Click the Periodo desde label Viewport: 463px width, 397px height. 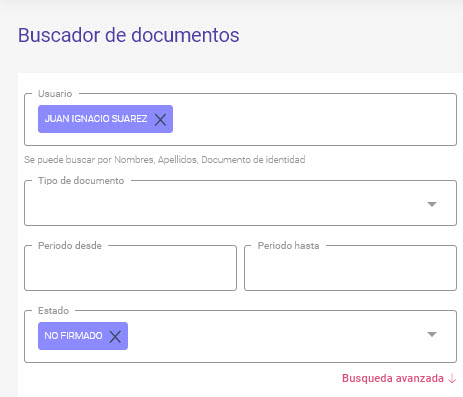70,246
